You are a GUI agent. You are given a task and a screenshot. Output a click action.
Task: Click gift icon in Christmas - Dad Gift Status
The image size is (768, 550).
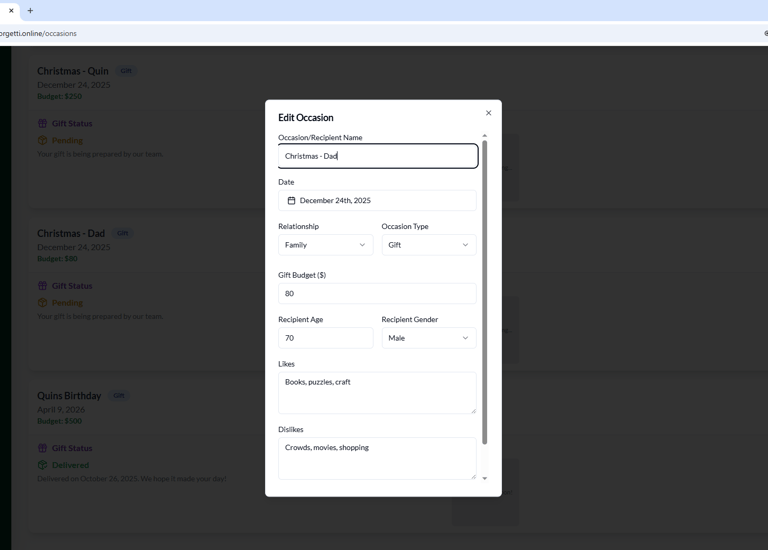coord(43,286)
